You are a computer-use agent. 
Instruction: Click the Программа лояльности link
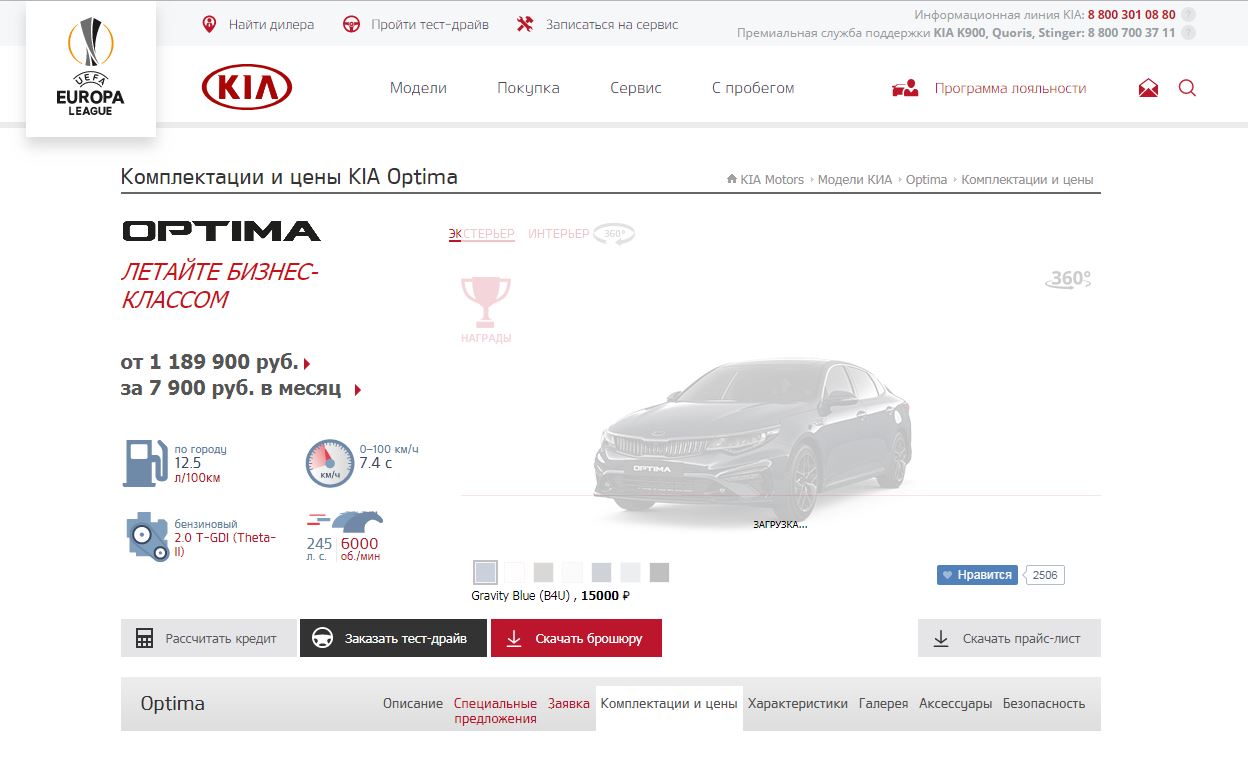(x=1010, y=88)
